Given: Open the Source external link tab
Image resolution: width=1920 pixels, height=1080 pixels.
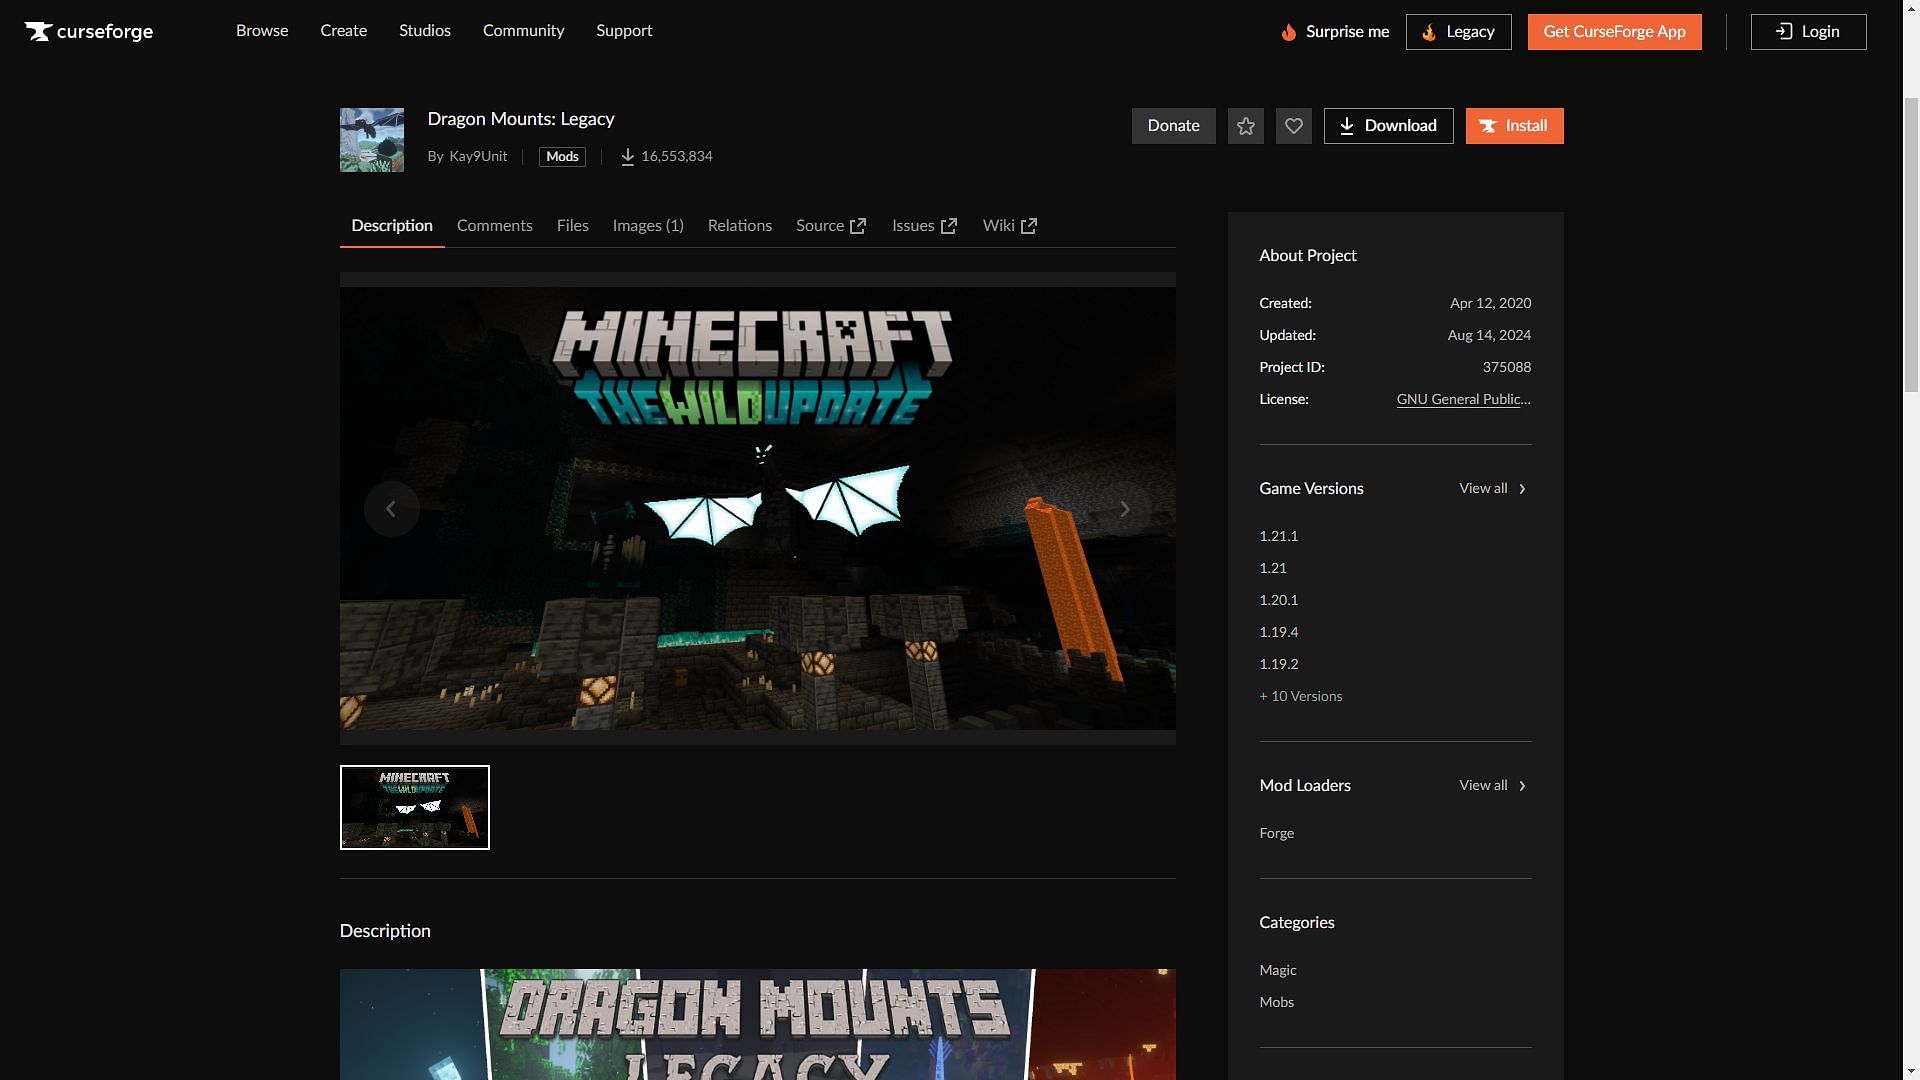Looking at the screenshot, I should (832, 224).
